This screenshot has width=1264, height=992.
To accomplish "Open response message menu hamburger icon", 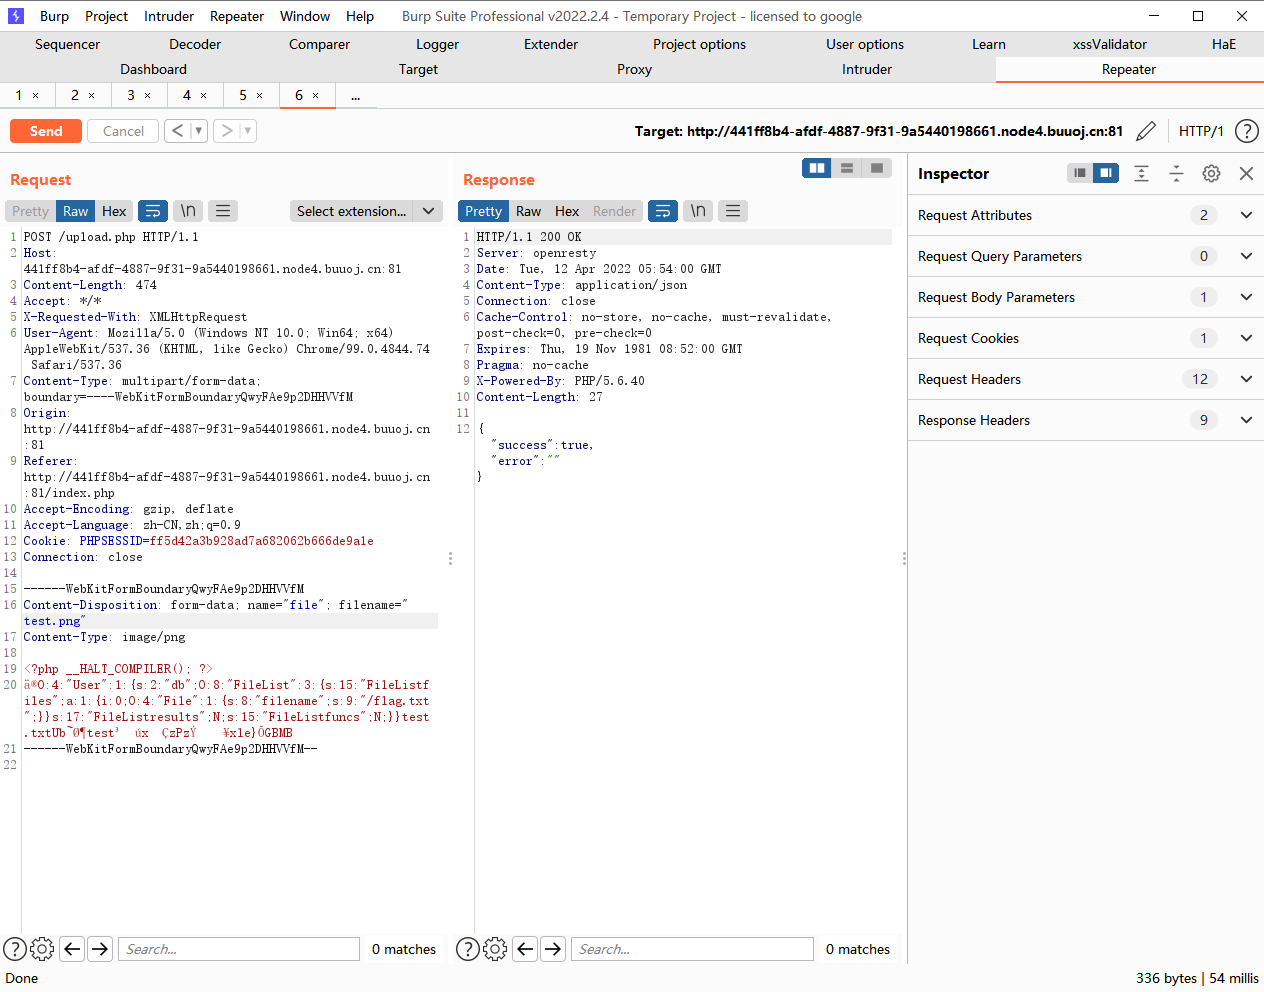I will [733, 211].
